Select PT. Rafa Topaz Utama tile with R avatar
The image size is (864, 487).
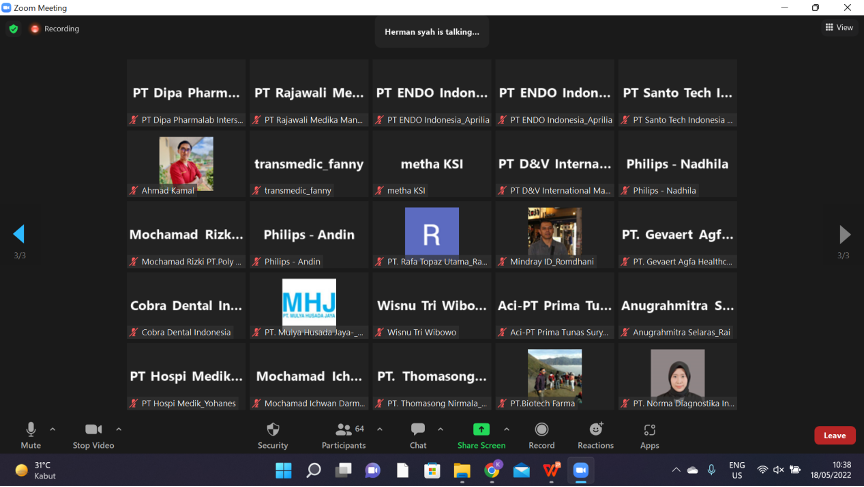pyautogui.click(x=432, y=235)
